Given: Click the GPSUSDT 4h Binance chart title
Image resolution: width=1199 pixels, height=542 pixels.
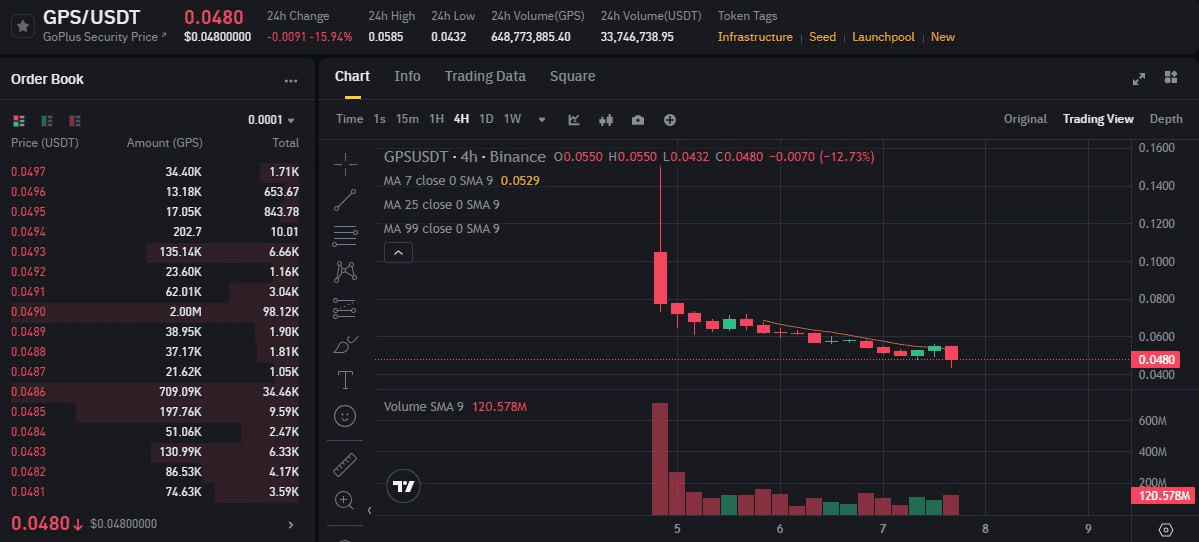Looking at the screenshot, I should (x=464, y=157).
